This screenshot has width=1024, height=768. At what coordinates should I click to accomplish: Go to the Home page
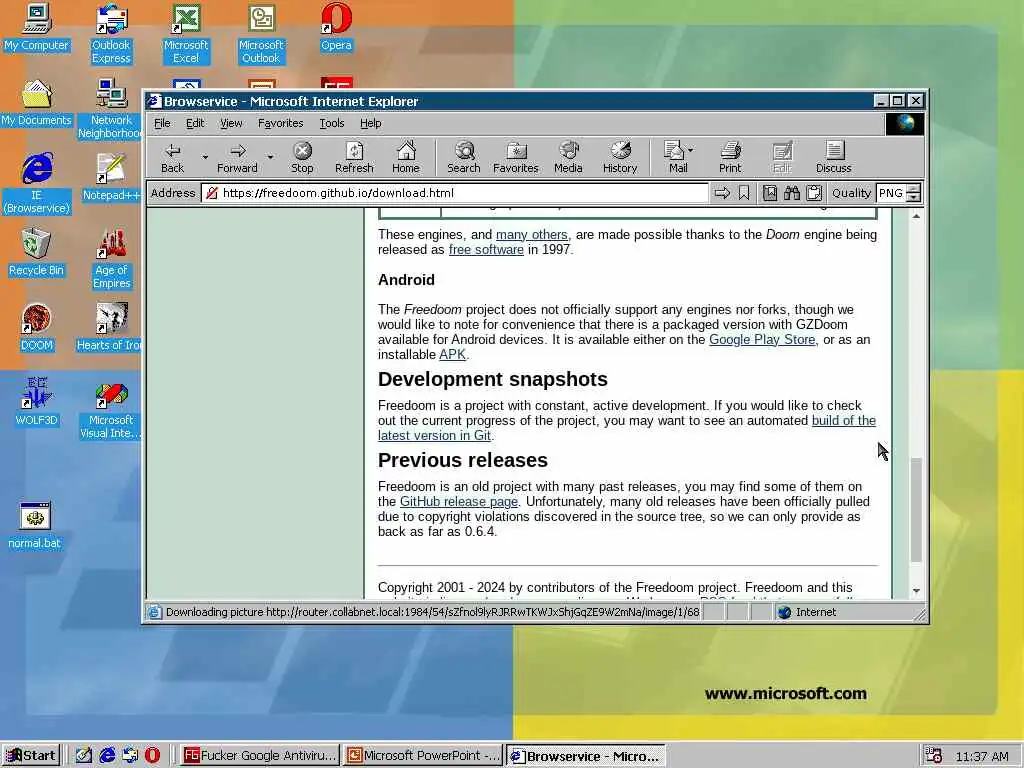tap(406, 157)
